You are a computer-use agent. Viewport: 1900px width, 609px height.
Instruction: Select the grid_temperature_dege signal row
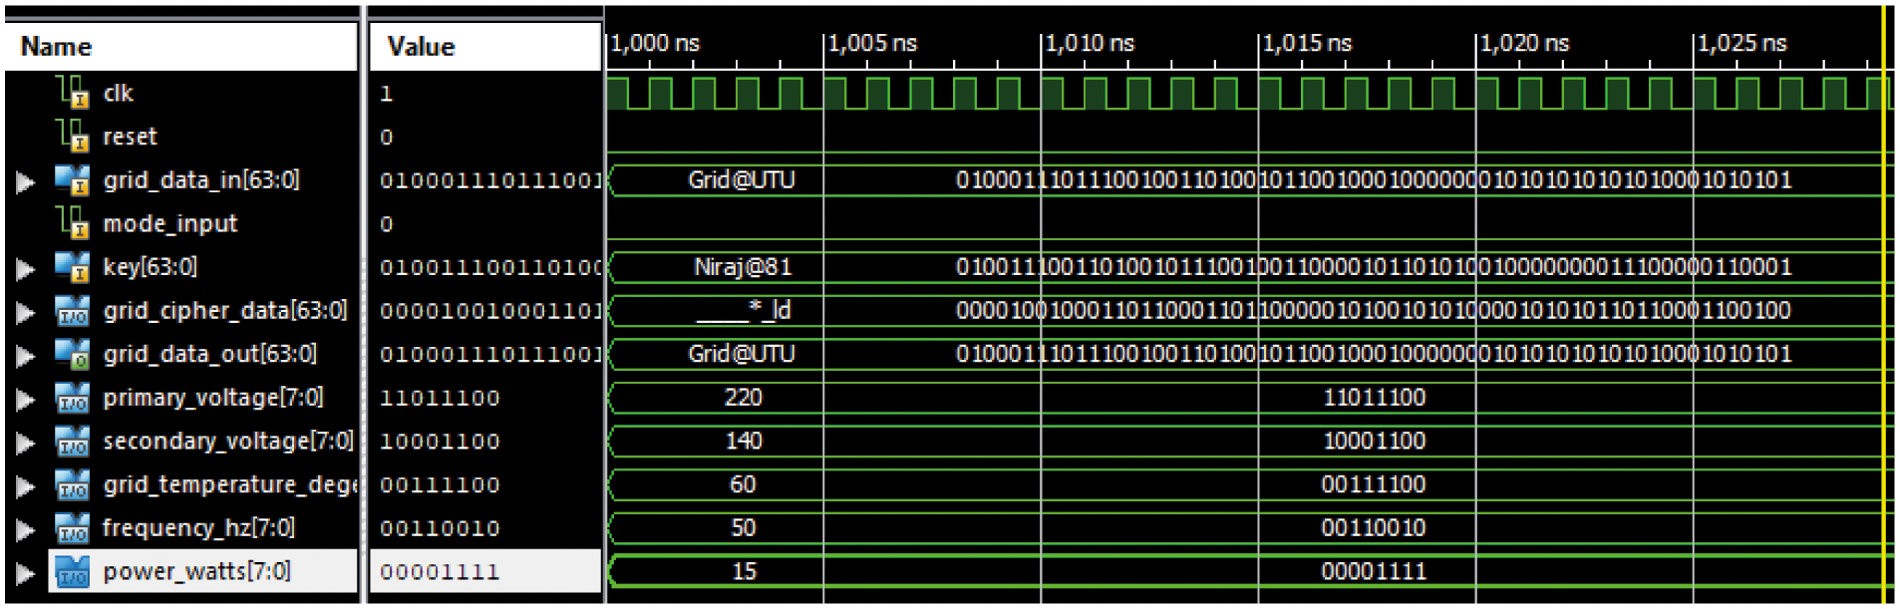click(229, 485)
